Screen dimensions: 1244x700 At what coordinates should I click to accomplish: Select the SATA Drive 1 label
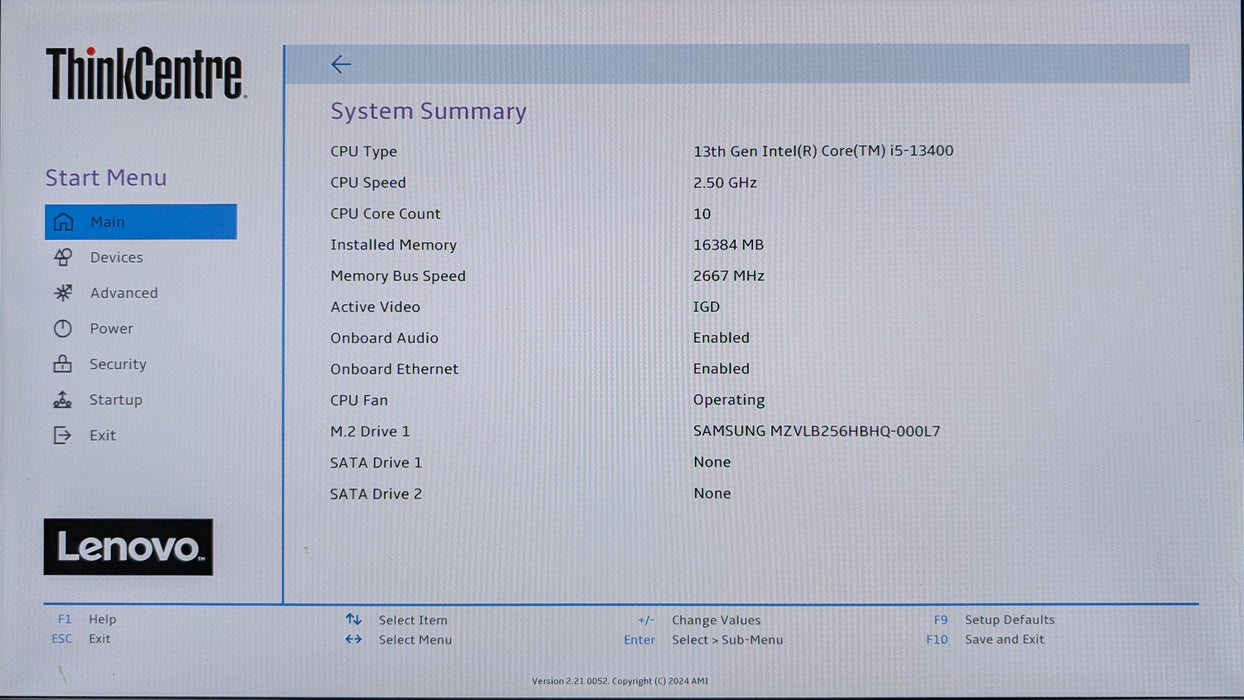pos(376,463)
